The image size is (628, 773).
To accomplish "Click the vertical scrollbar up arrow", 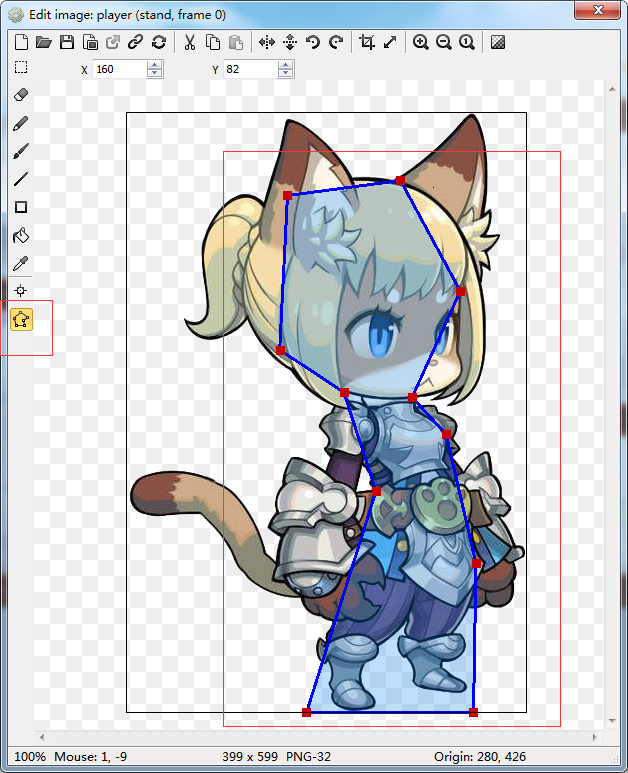I will [612, 89].
